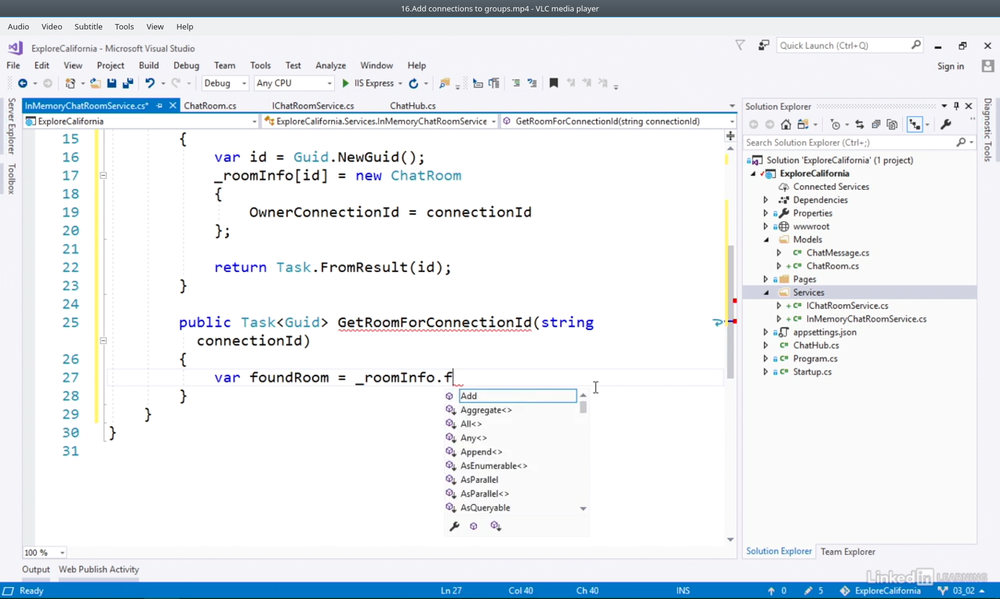1000x599 pixels.
Task: Toggle pin on InMemoryChatRoomService.cs tab
Action: 159,106
